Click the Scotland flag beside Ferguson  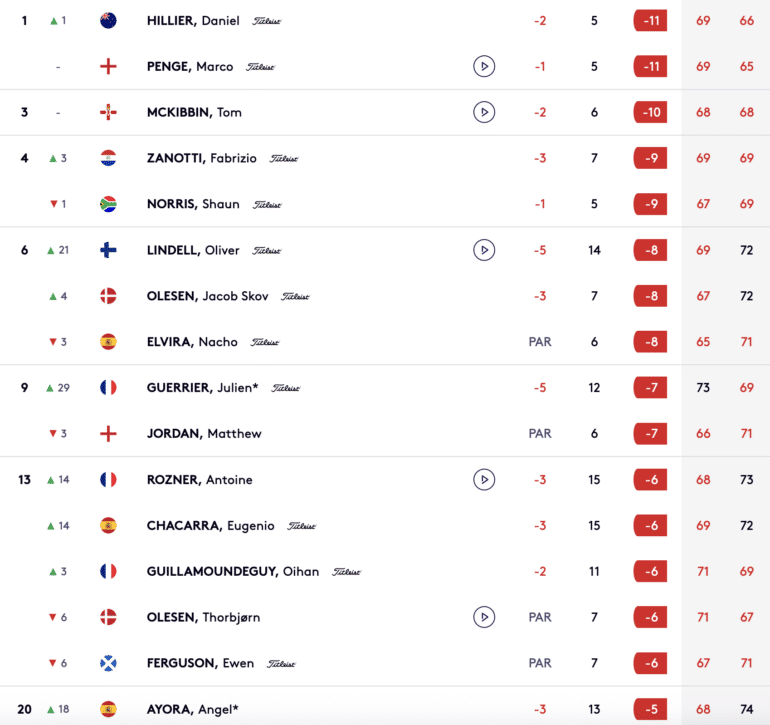pos(108,663)
